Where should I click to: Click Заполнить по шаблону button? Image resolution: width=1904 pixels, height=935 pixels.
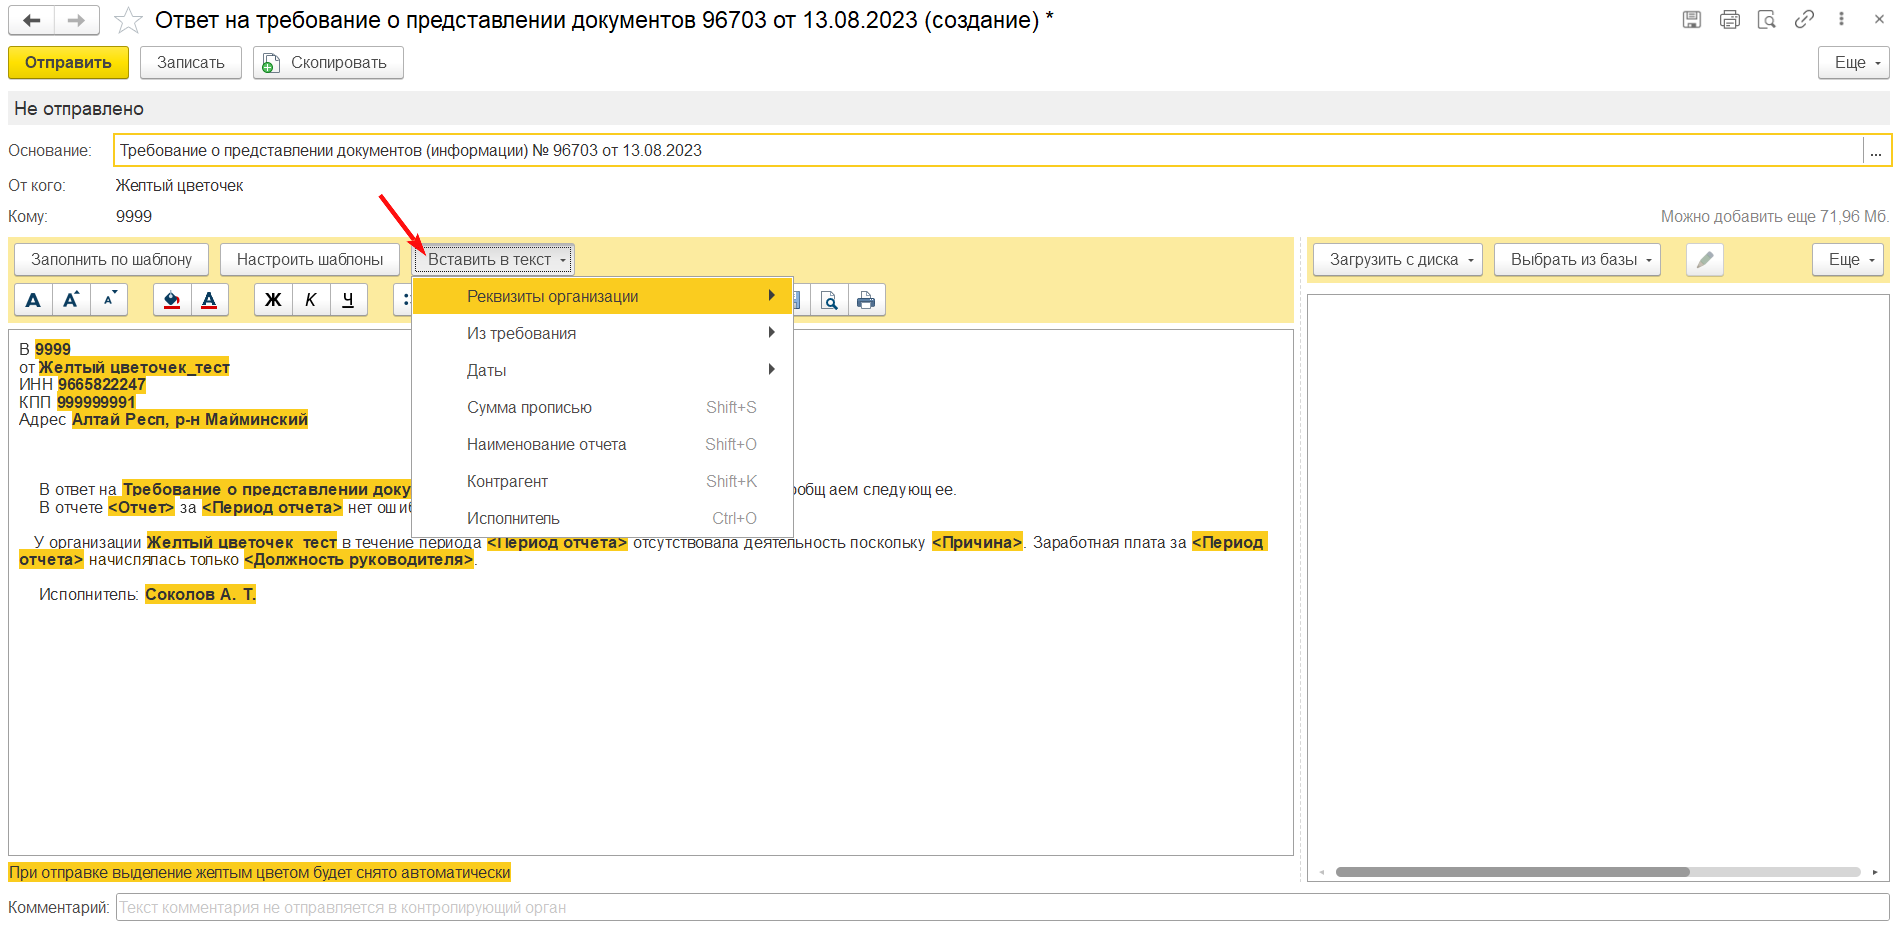(x=111, y=260)
